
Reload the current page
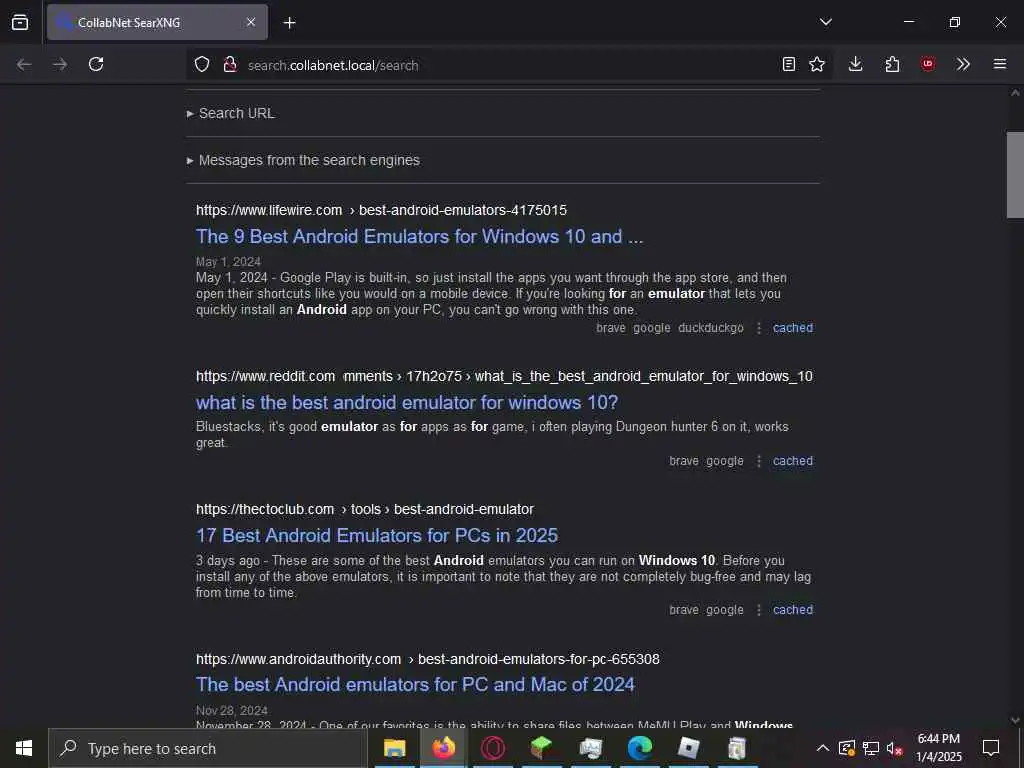click(x=96, y=64)
